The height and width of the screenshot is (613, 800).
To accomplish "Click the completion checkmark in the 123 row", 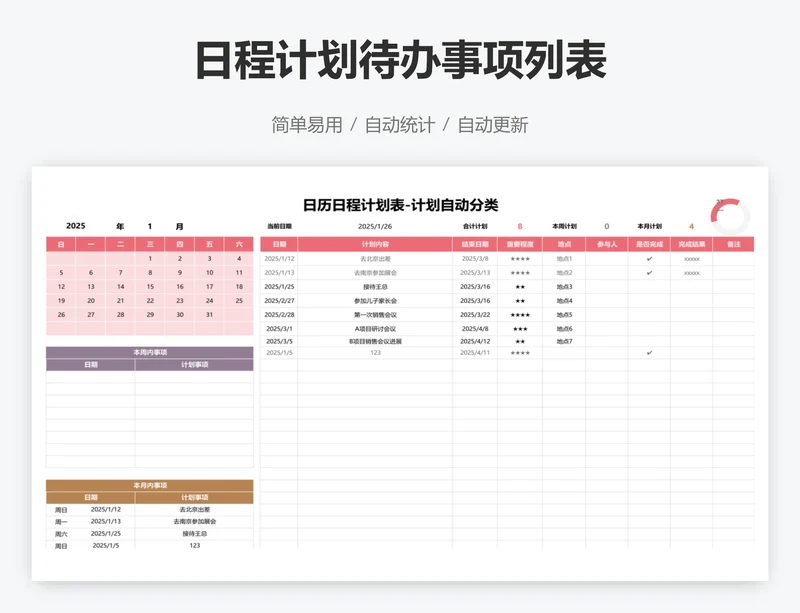I will pos(649,353).
